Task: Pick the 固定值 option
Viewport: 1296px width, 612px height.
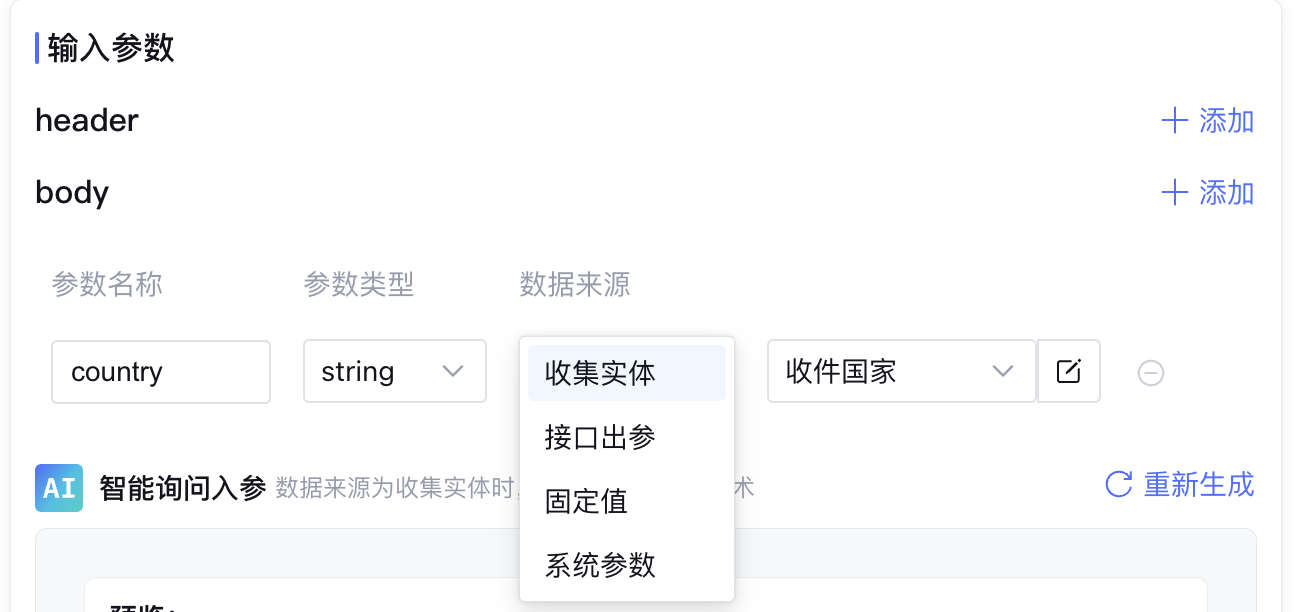Action: click(586, 501)
